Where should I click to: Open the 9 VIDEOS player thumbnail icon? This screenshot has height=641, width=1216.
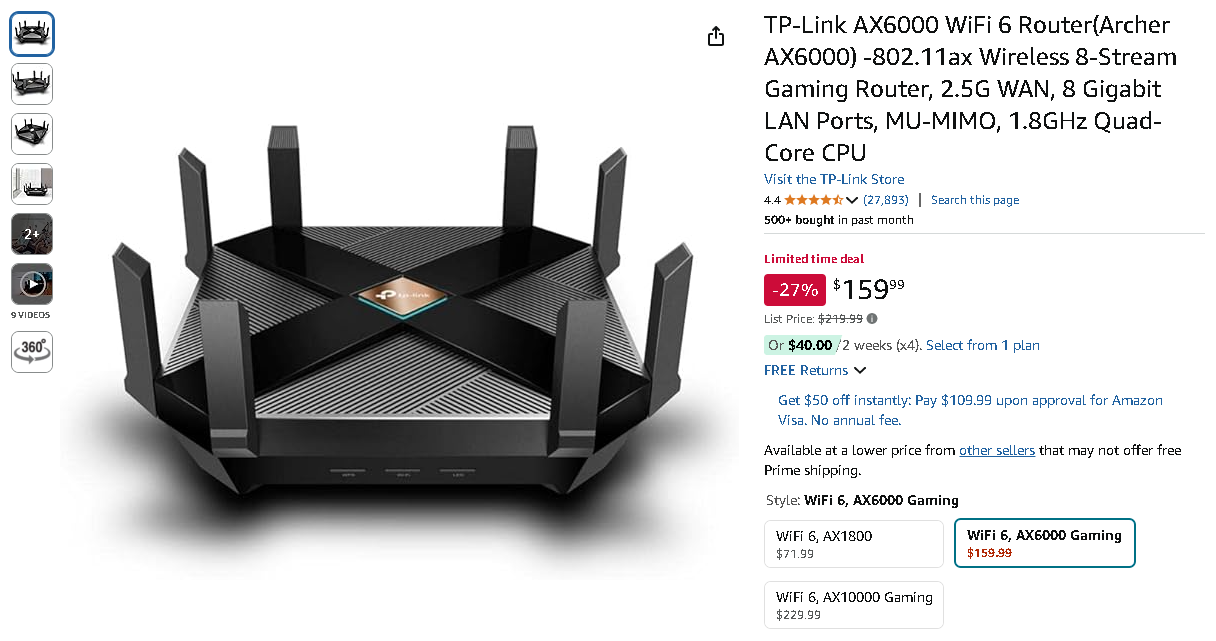click(31, 284)
